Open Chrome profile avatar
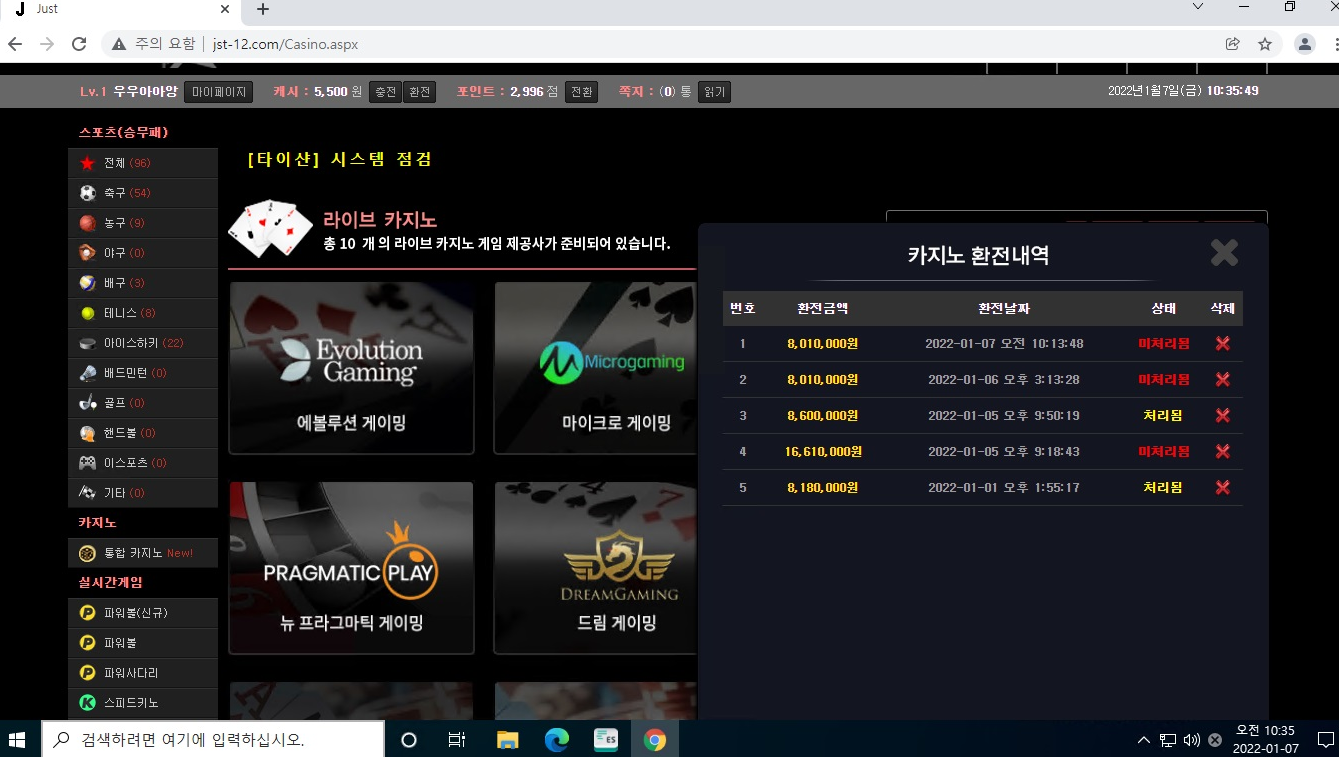1339x757 pixels. point(1305,44)
